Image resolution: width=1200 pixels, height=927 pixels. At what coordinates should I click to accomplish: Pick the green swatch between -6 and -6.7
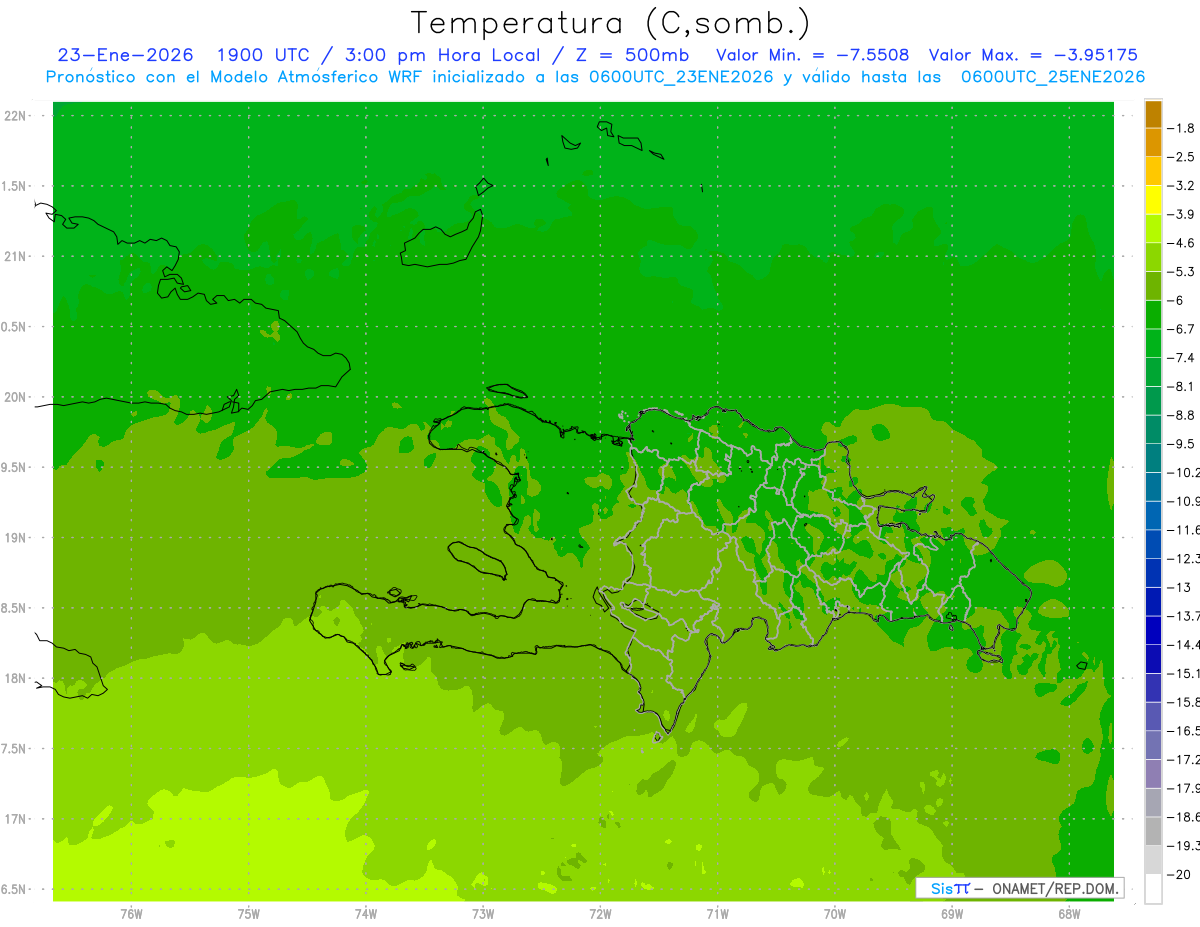[1153, 315]
